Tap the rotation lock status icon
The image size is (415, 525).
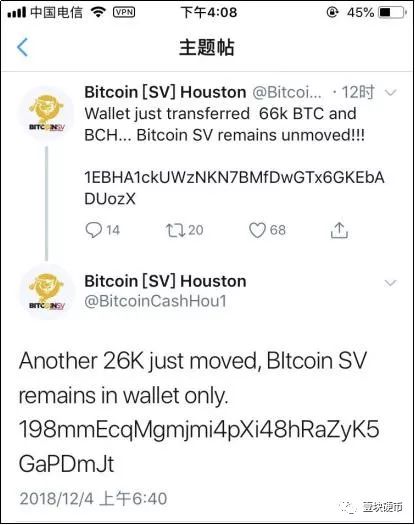coord(332,13)
